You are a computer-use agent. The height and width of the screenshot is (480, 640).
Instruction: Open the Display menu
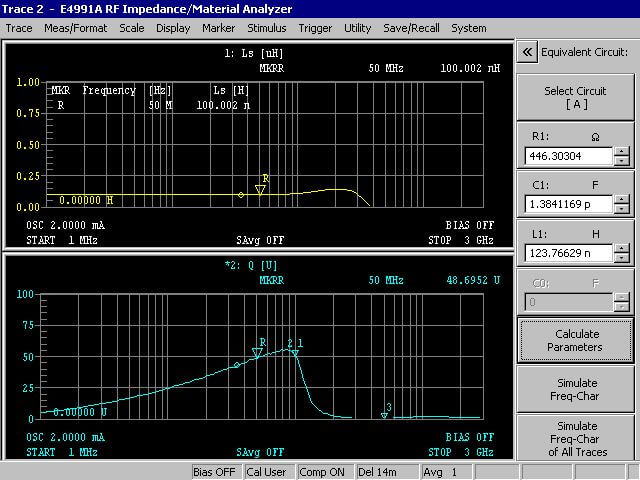tap(173, 28)
